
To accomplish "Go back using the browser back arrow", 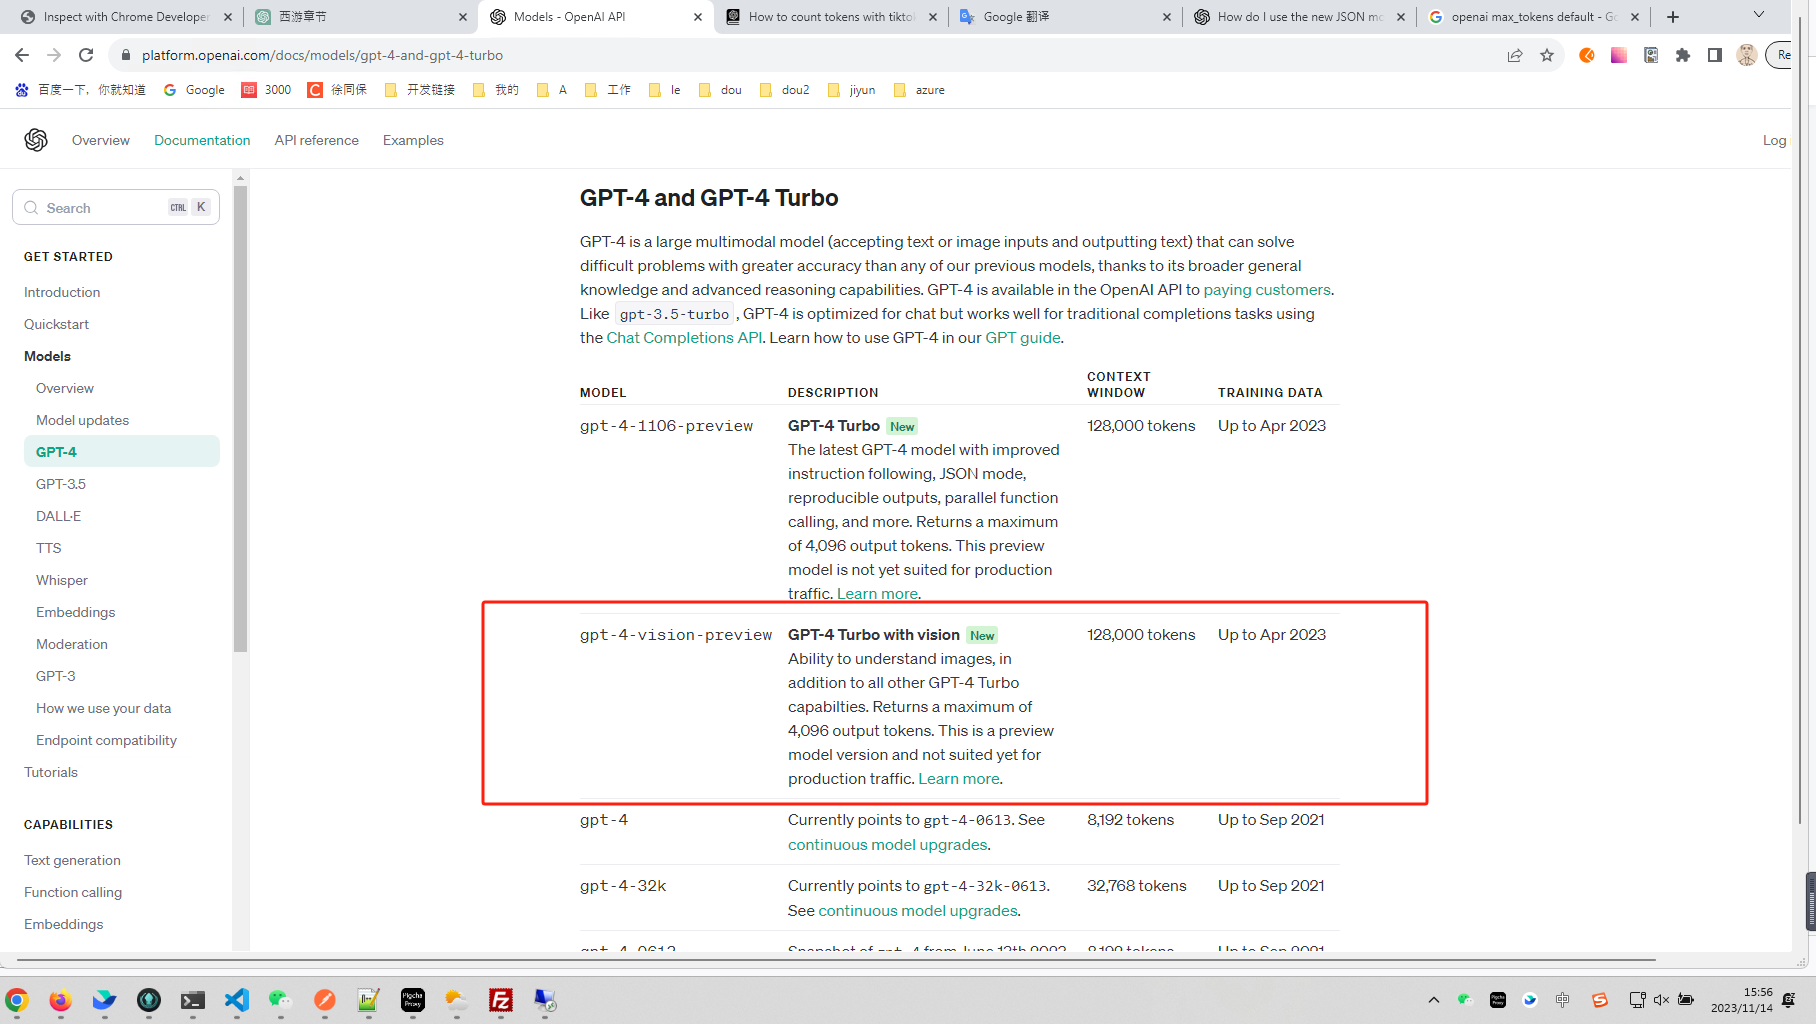I will coord(22,55).
